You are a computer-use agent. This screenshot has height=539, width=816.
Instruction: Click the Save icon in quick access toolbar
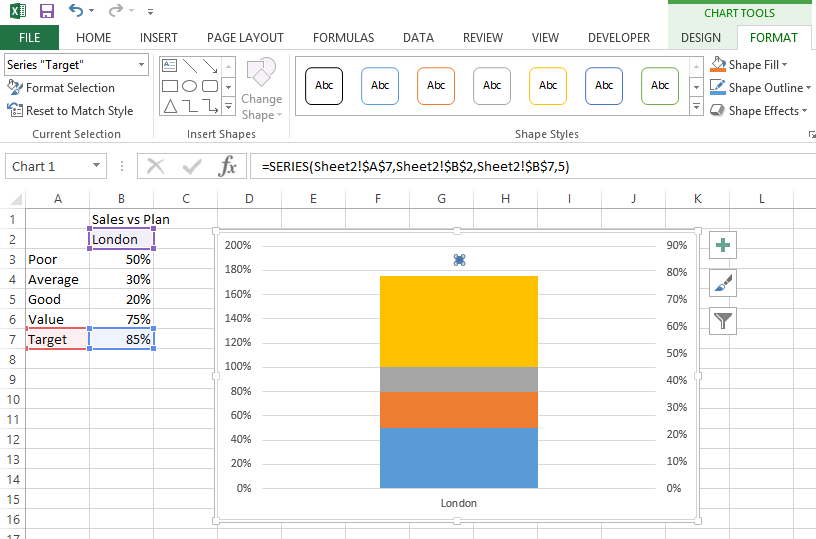pyautogui.click(x=47, y=11)
